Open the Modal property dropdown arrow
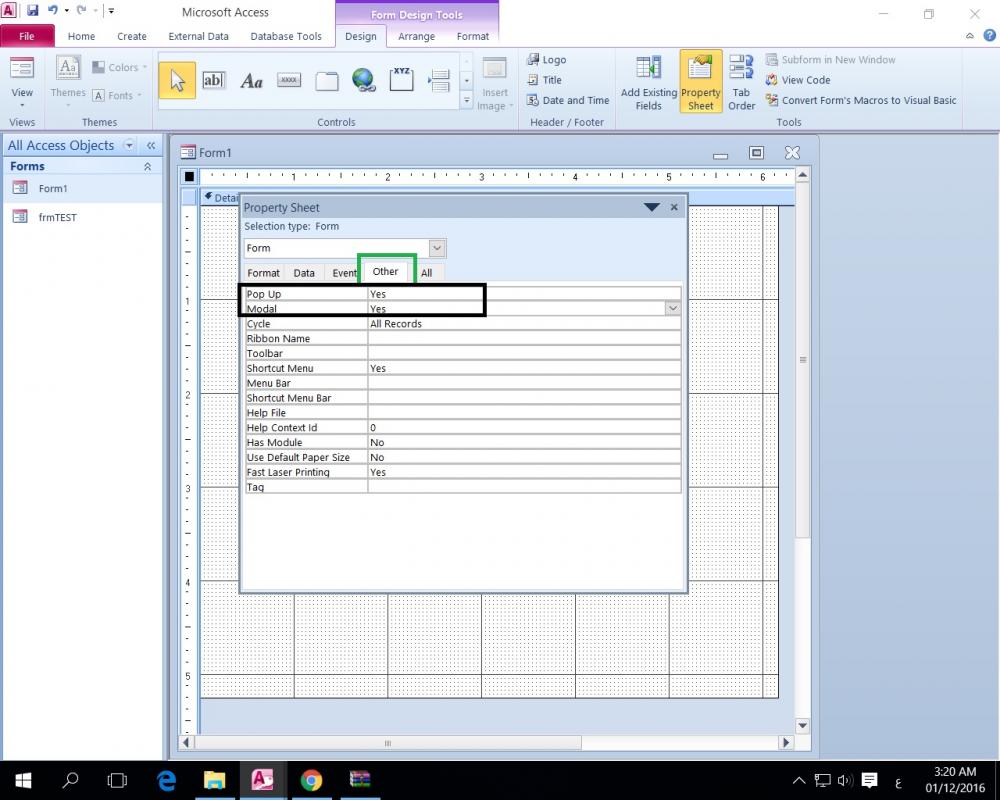Viewport: 1000px width, 800px height. (672, 308)
